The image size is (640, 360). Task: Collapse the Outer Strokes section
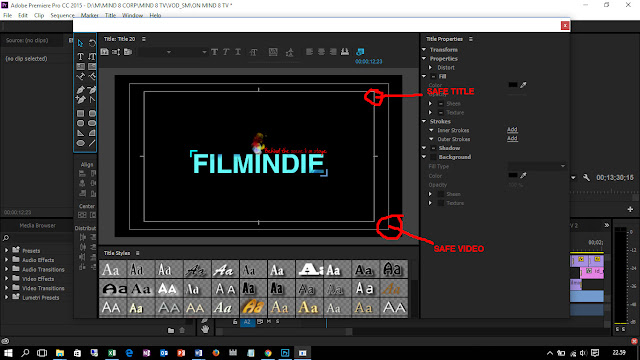pos(431,139)
